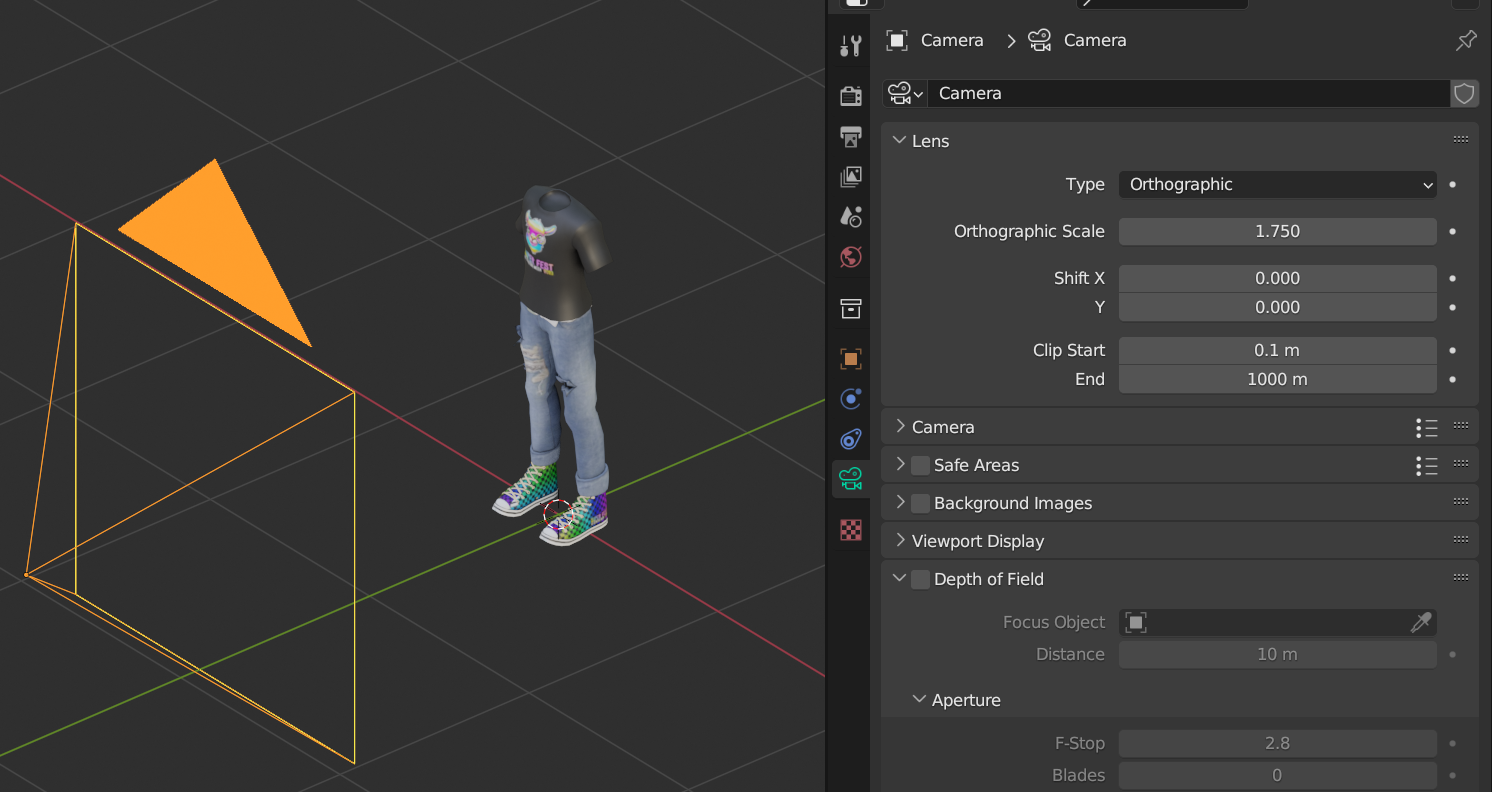Enable the Depth of Field checkbox
This screenshot has height=792, width=1492.
920,579
